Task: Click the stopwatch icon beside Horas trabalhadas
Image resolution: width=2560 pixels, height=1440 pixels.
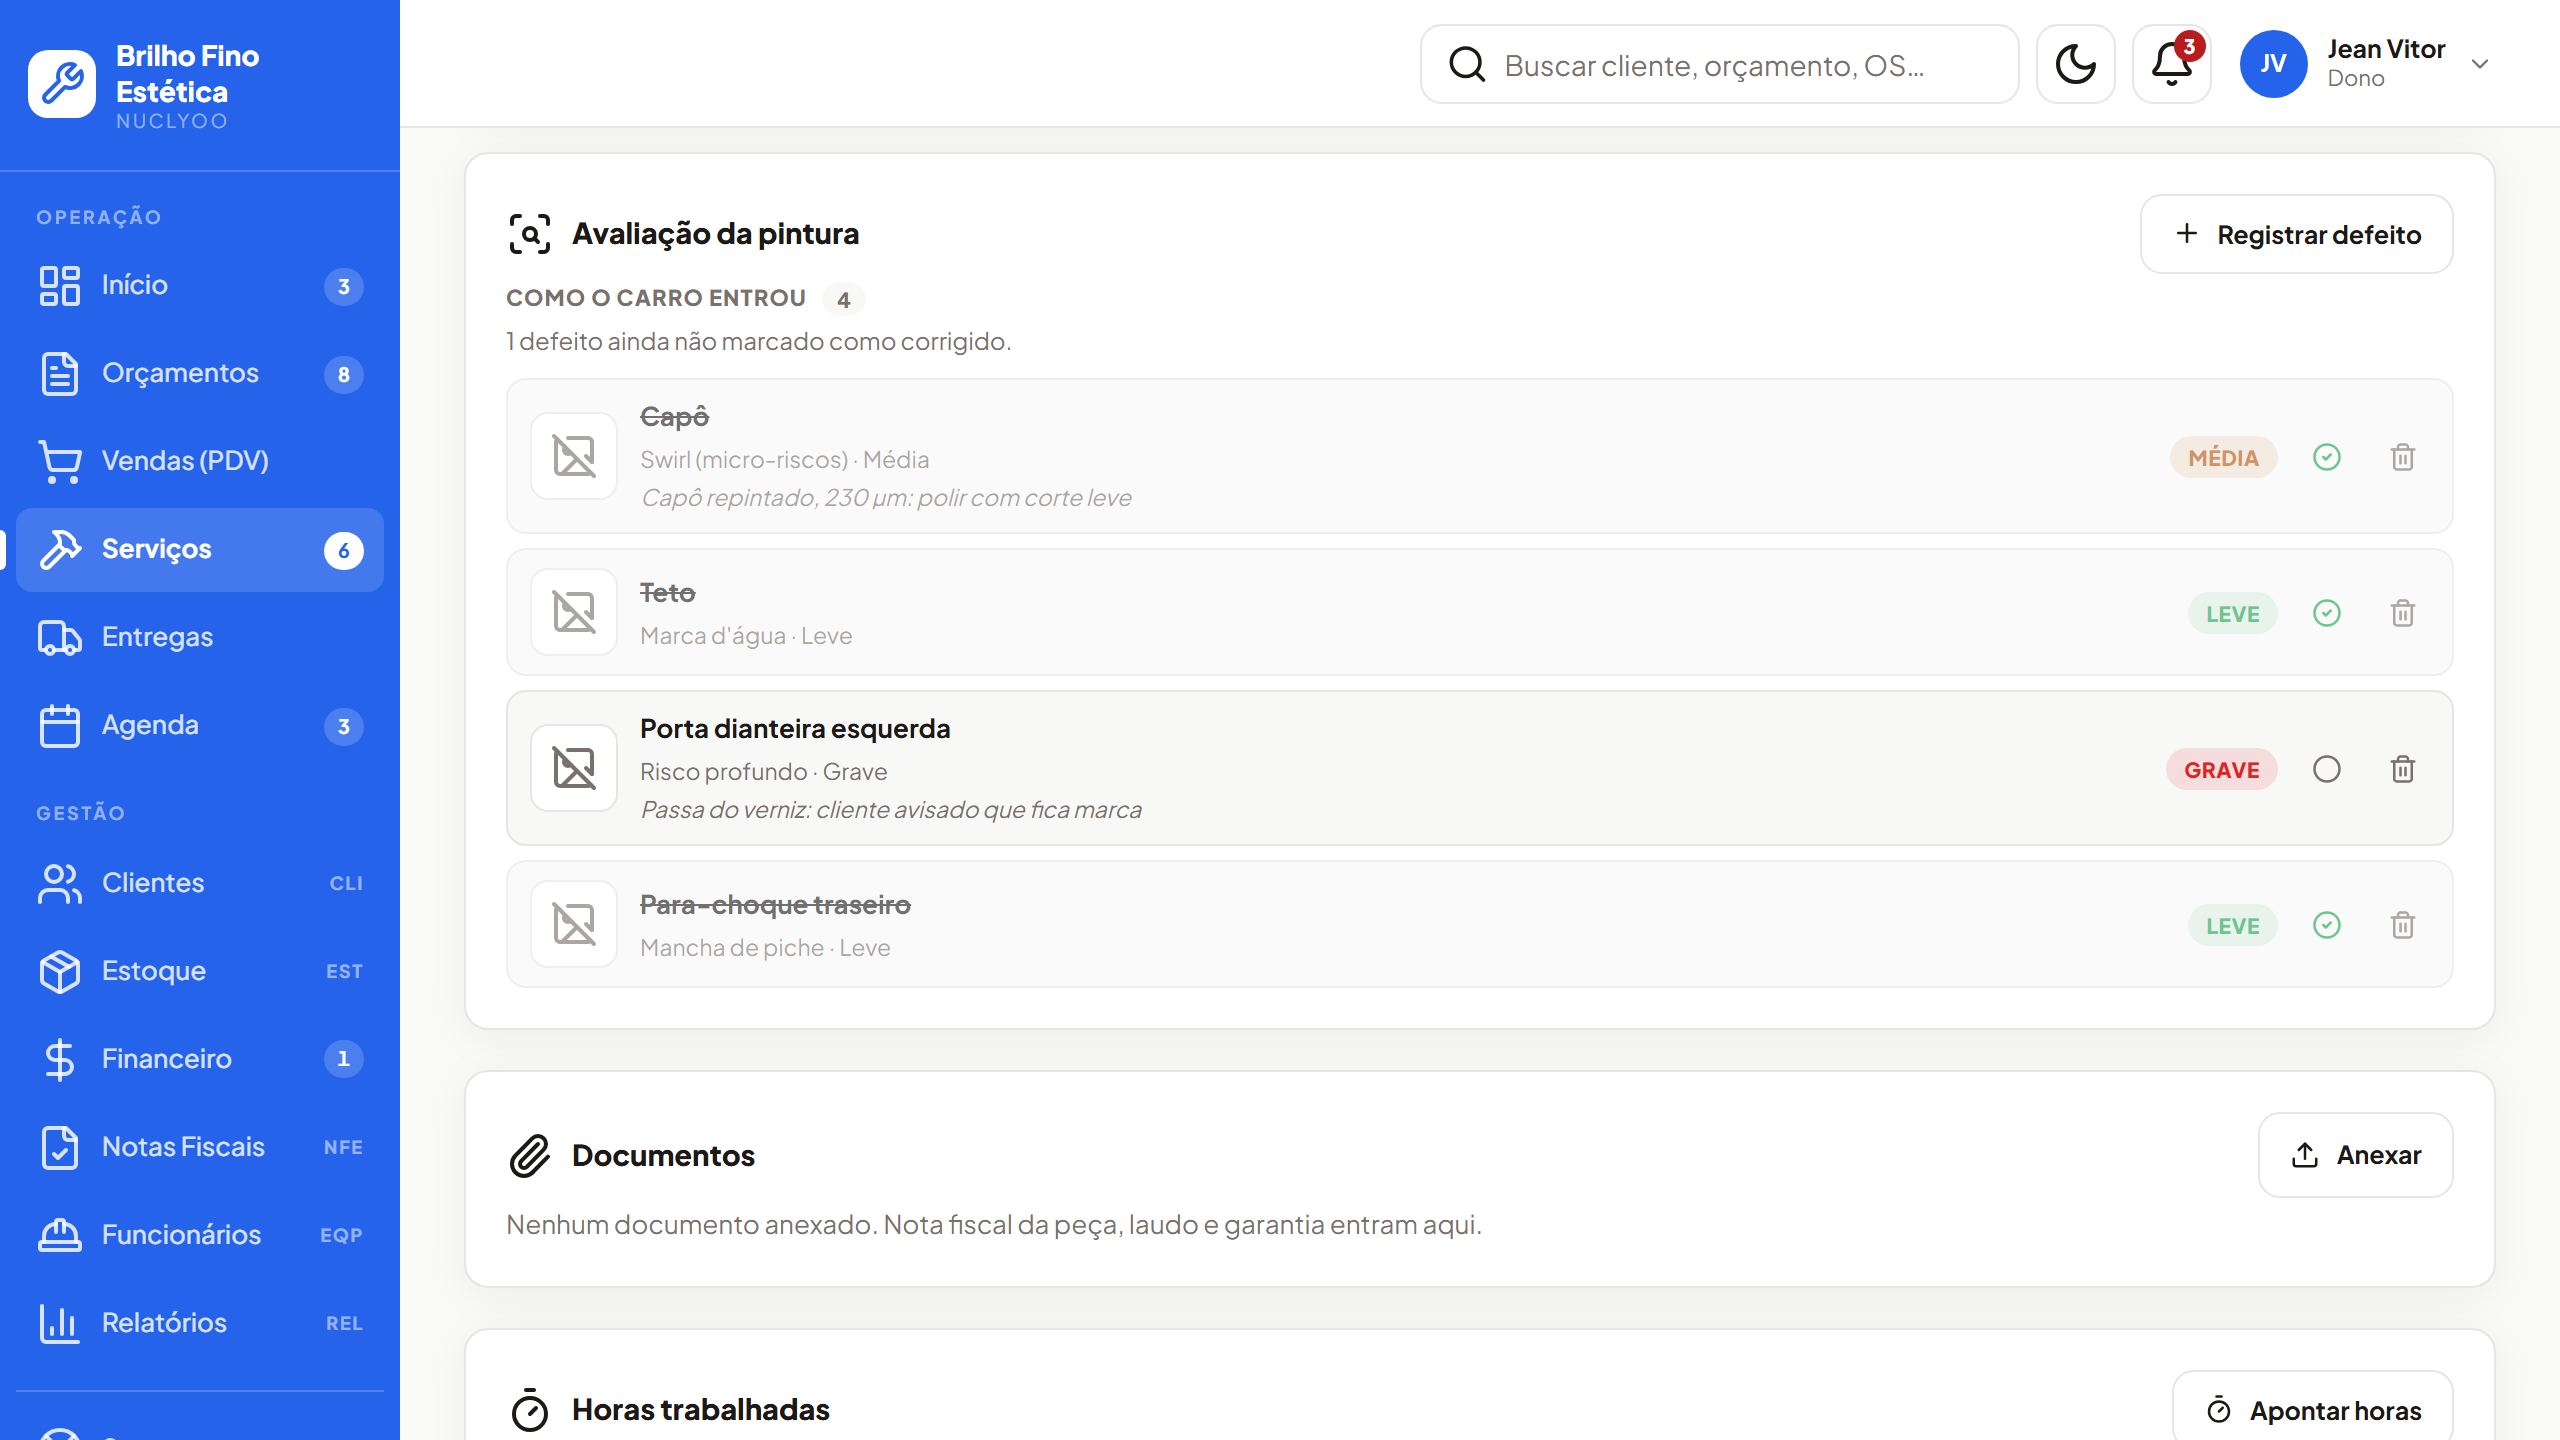Action: coord(530,1410)
